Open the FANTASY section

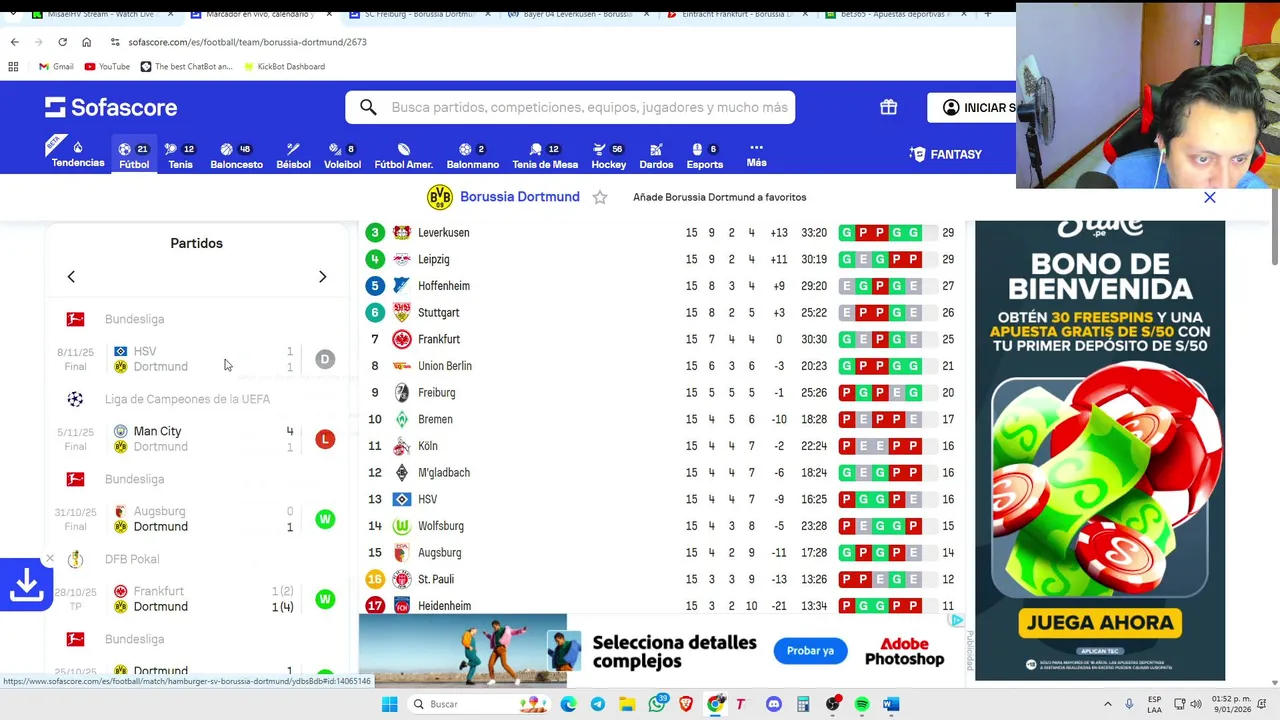[946, 154]
